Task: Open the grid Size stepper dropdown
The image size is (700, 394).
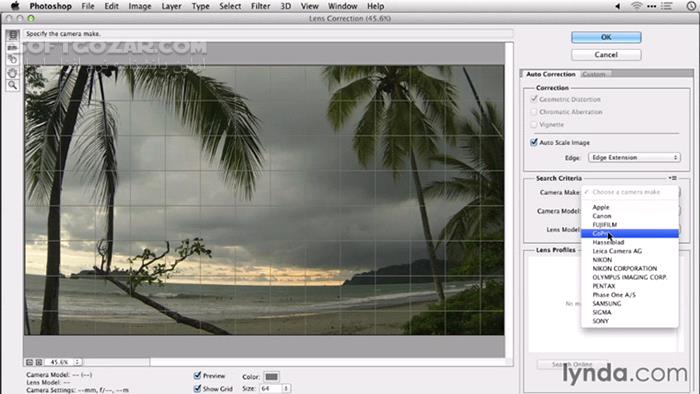Action: [286, 389]
